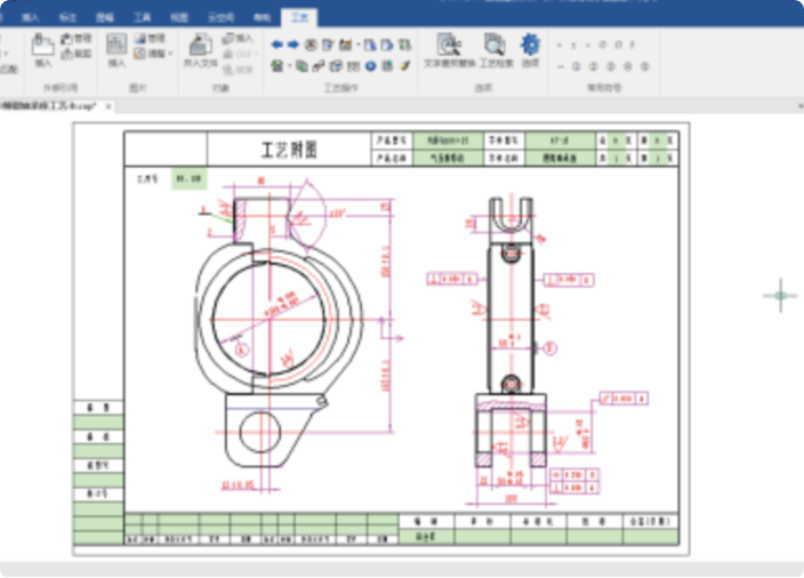Click the blue right arrow icon

tap(293, 44)
